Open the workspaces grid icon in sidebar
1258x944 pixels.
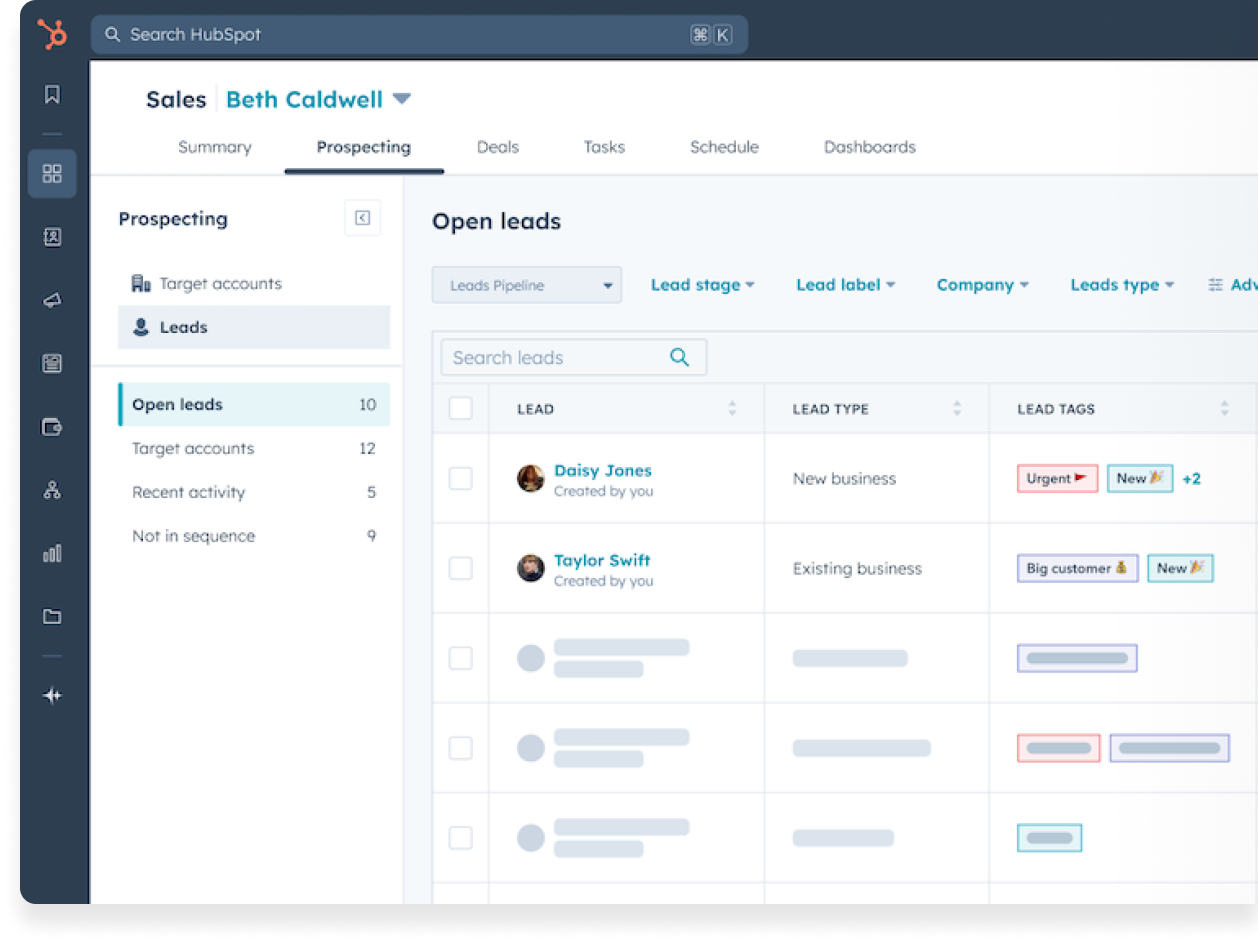tap(52, 174)
